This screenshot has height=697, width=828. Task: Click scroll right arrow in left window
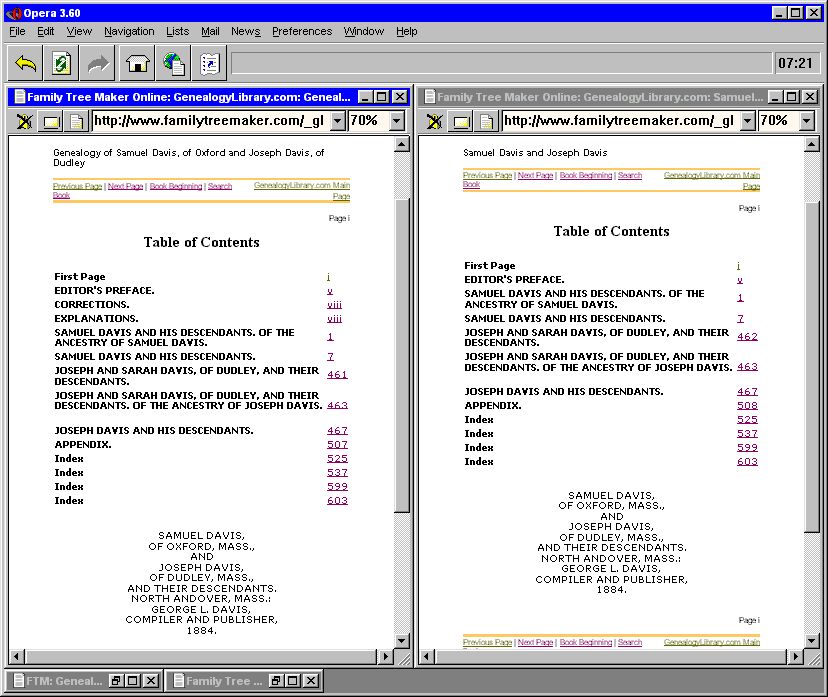385,656
